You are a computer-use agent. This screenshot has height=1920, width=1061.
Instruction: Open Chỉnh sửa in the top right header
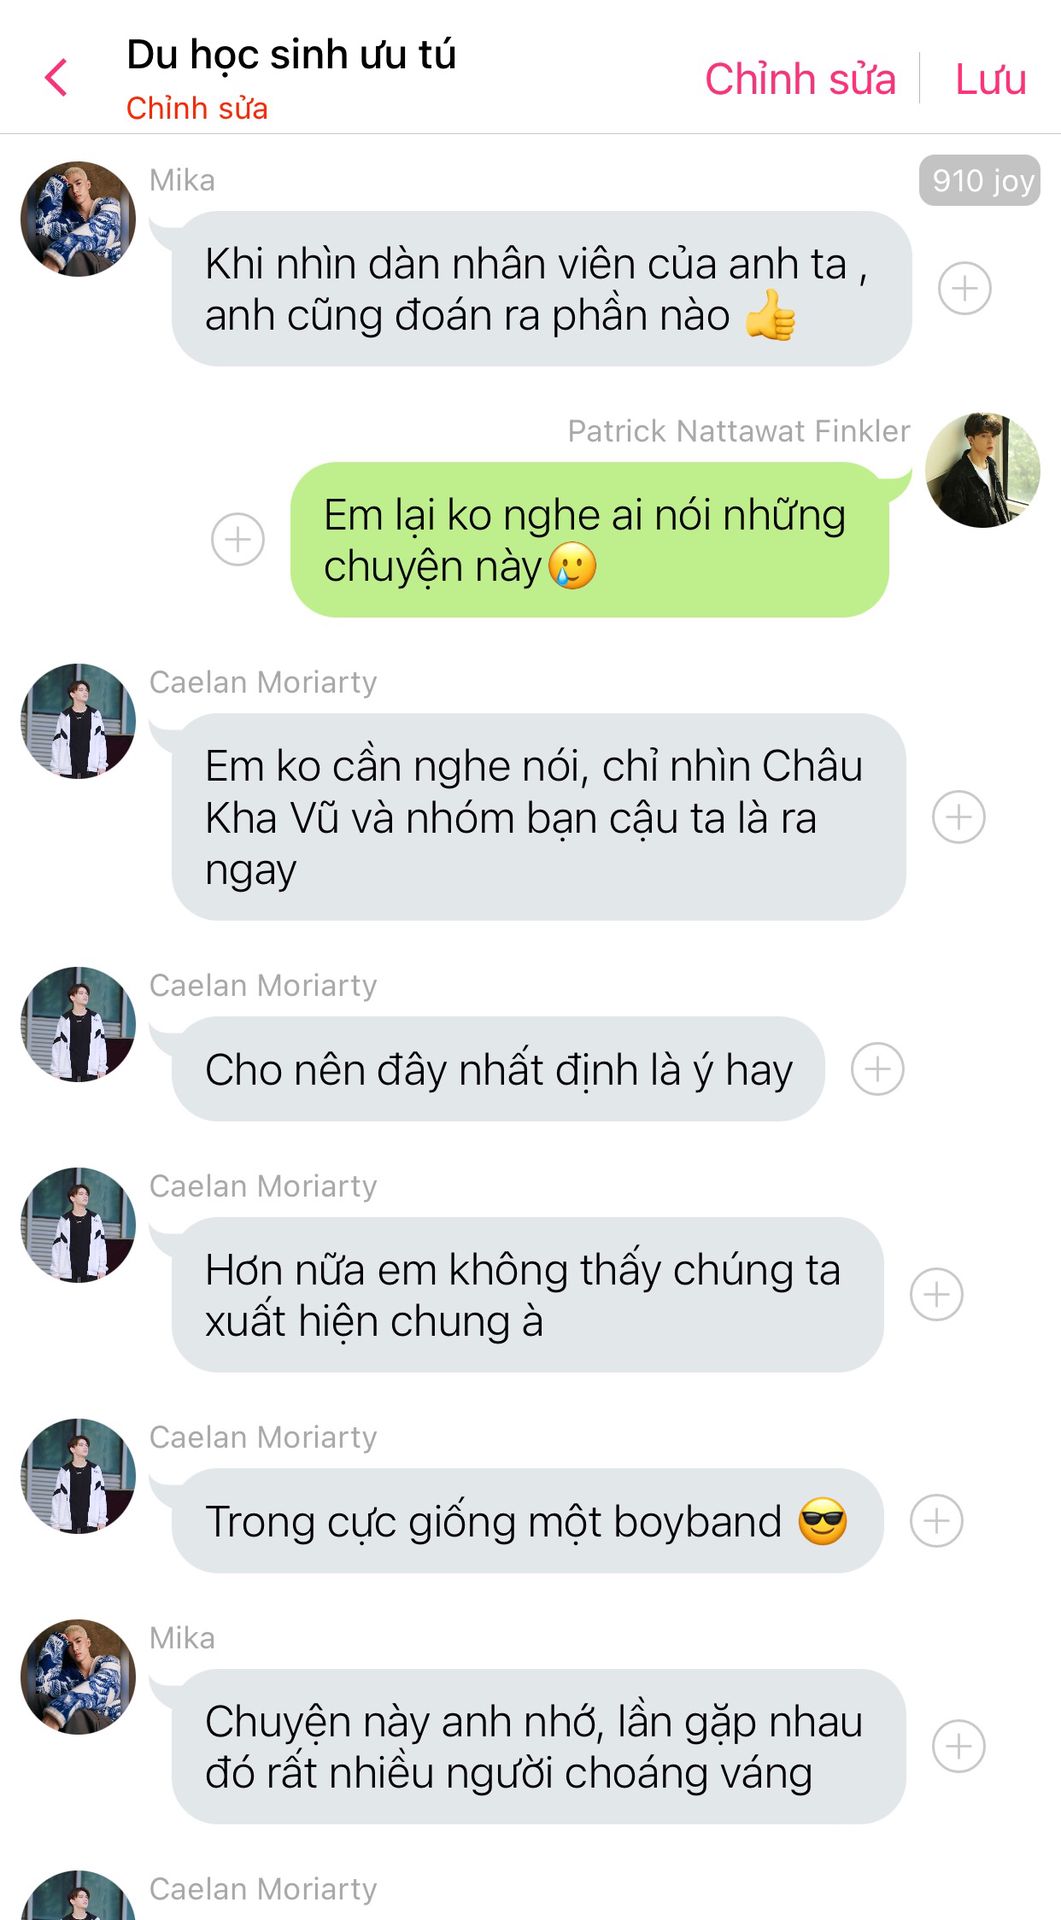click(800, 79)
